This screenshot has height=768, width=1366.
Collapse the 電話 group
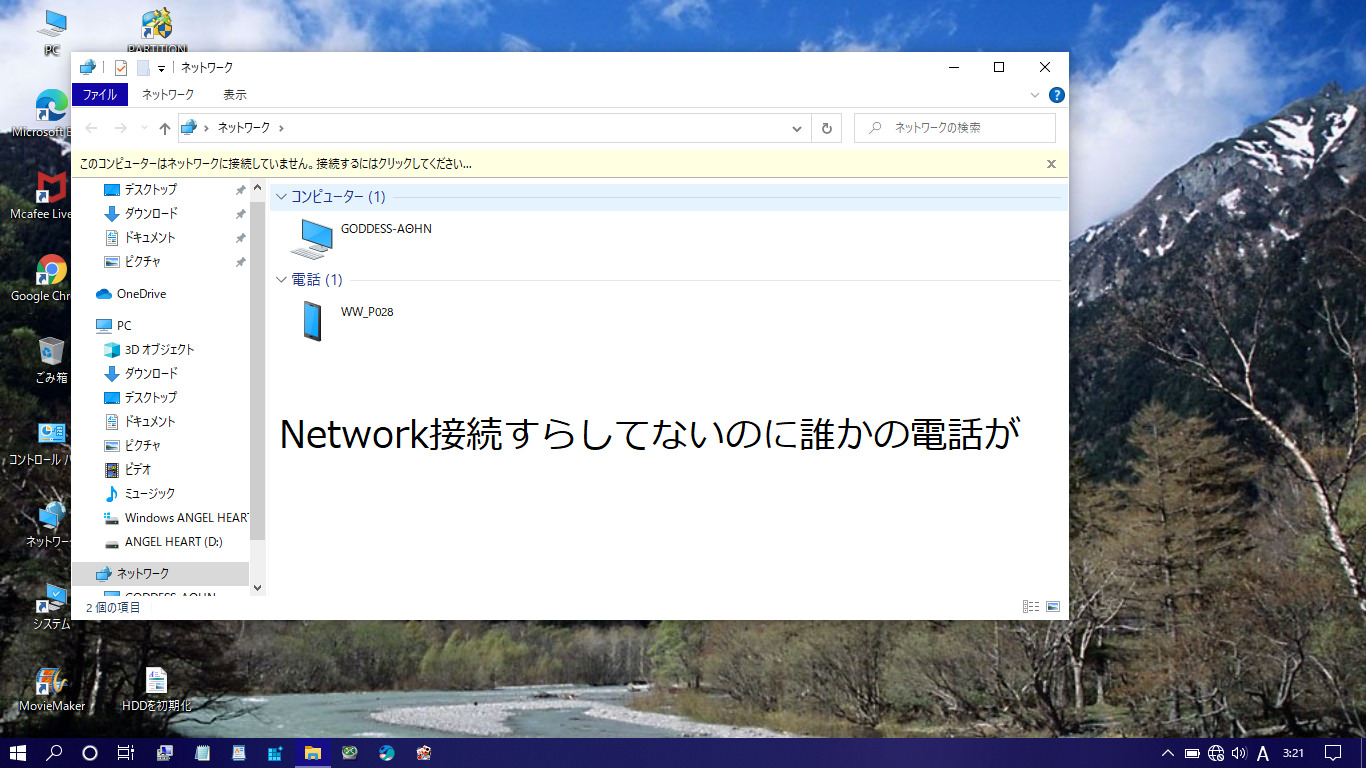coord(281,280)
